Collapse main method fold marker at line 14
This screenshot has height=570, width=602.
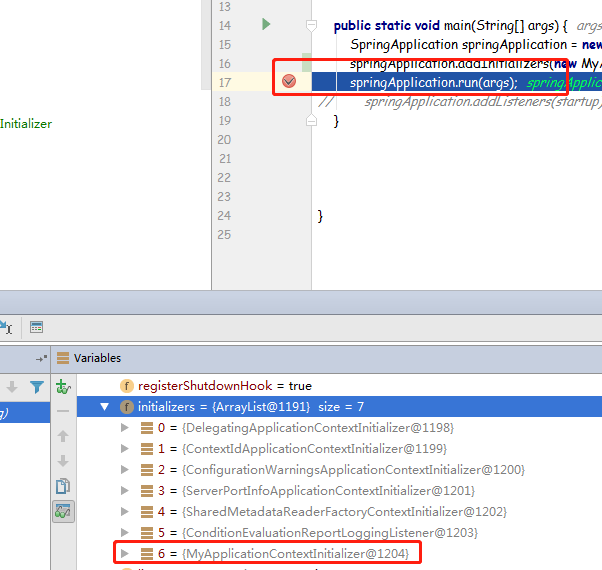pos(311,26)
